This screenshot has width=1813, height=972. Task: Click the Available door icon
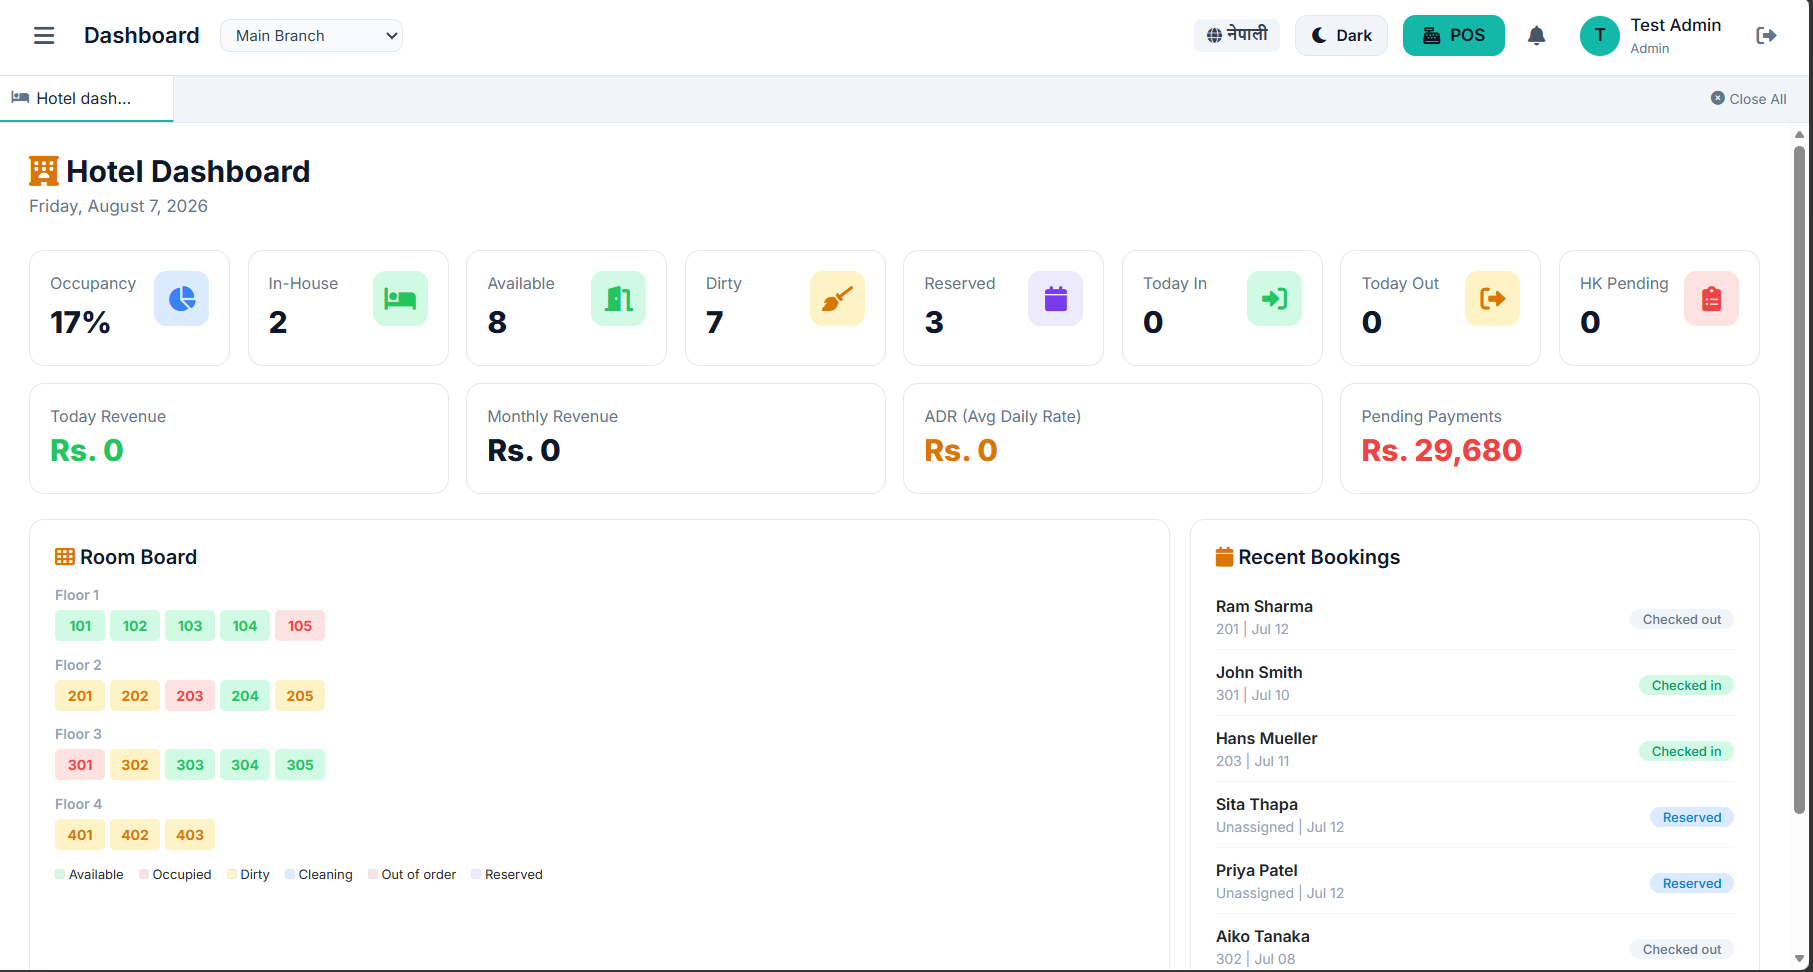619,298
